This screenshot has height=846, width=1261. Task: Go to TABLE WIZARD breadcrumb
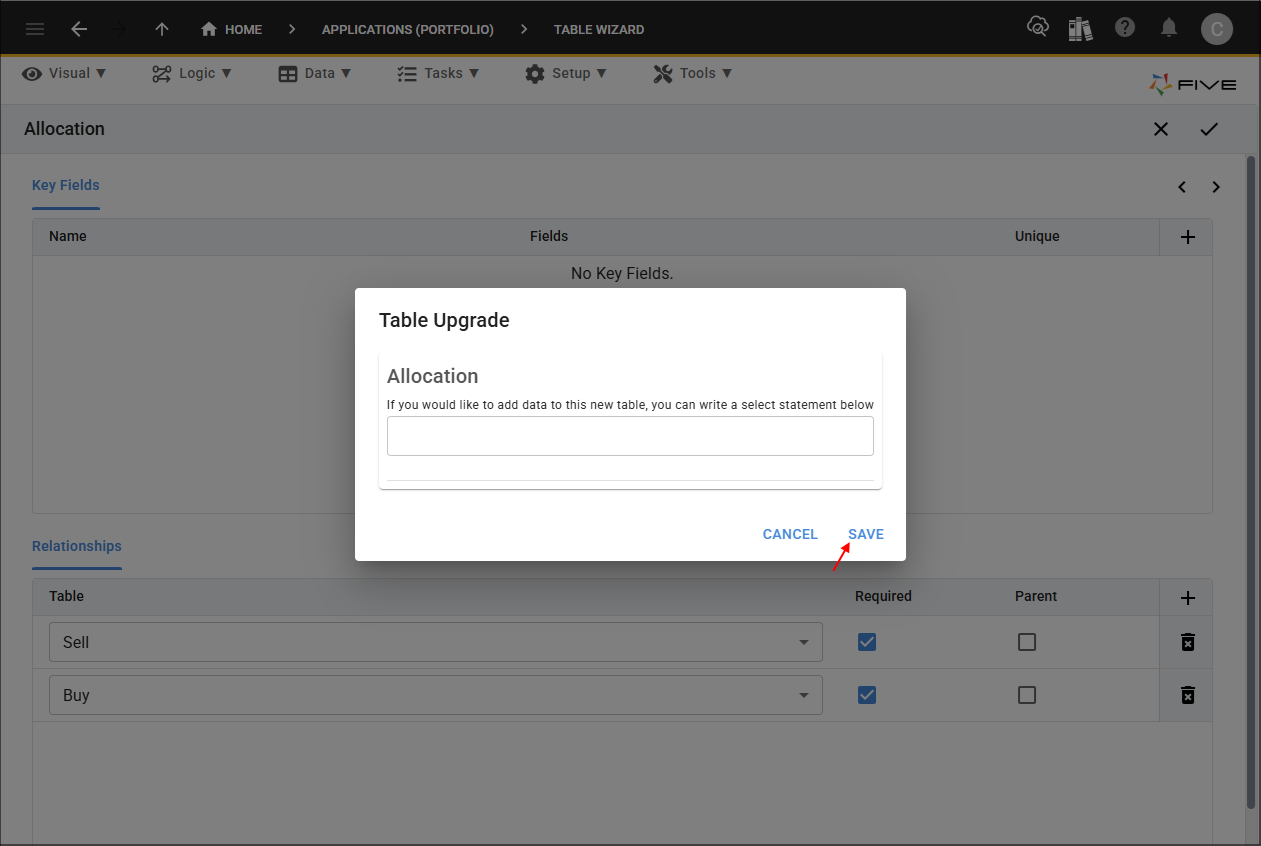point(599,30)
